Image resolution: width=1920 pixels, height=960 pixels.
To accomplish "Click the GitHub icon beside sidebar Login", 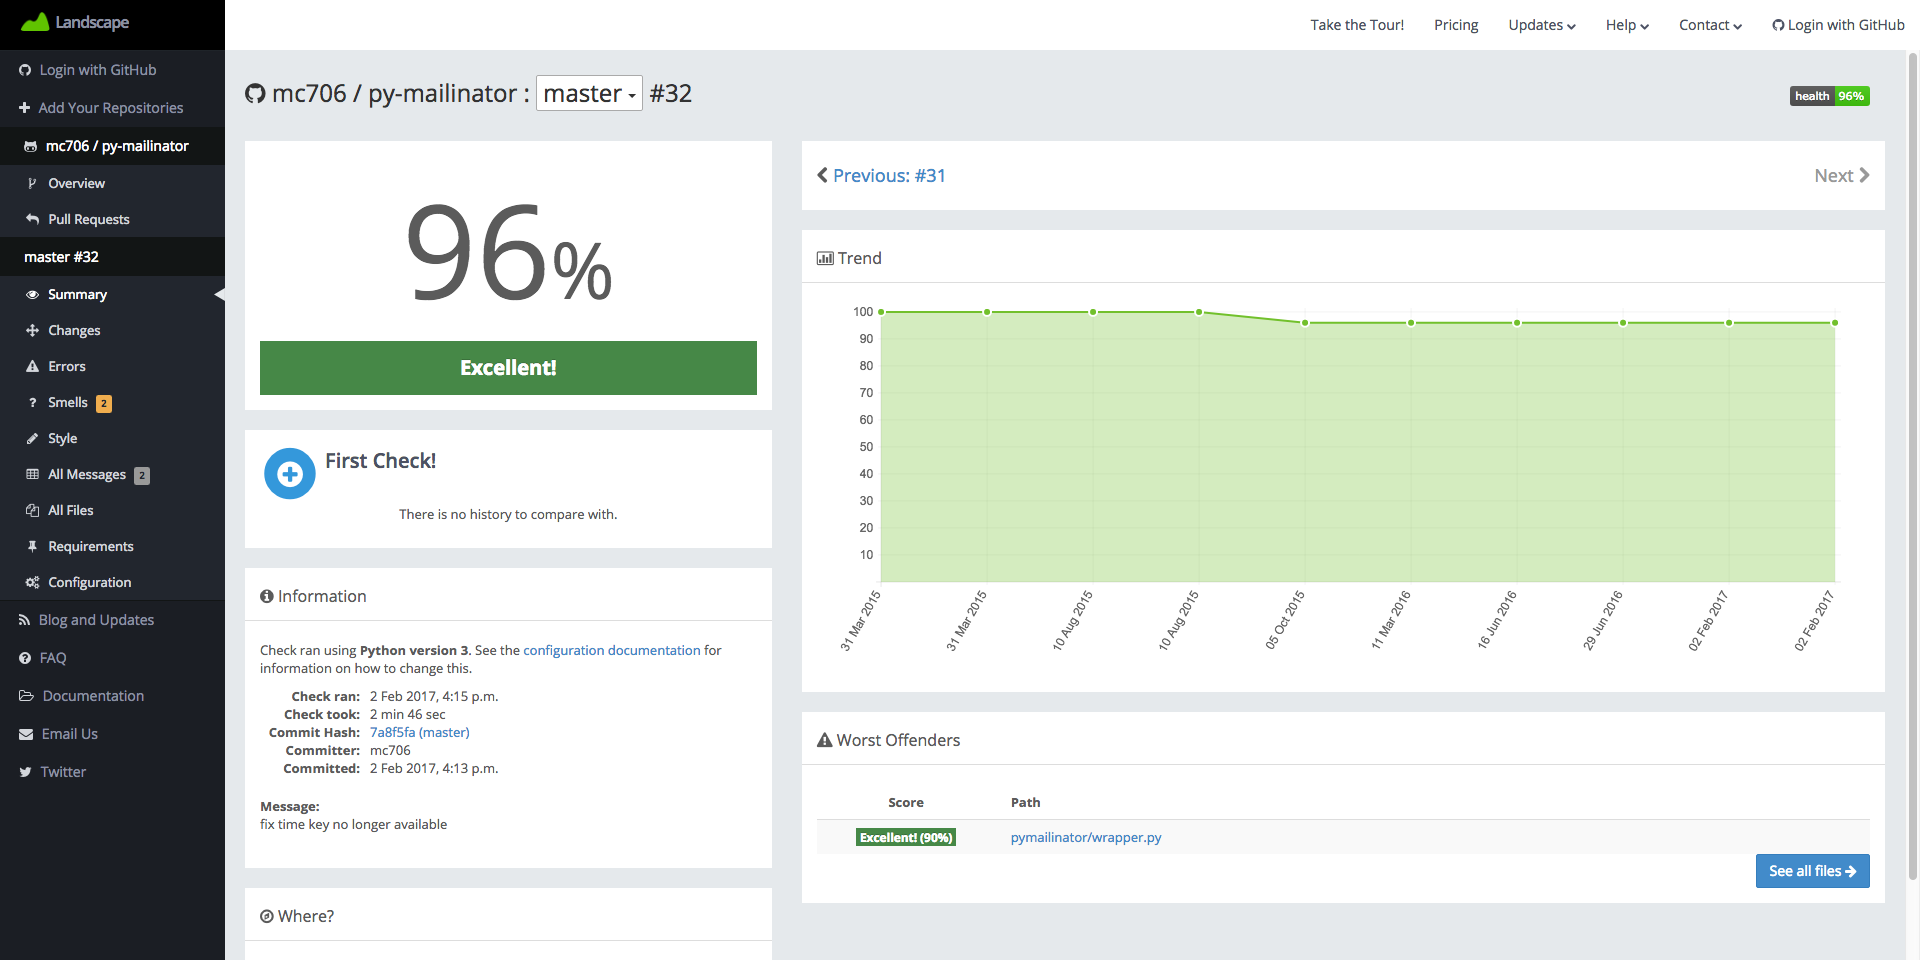I will [25, 70].
